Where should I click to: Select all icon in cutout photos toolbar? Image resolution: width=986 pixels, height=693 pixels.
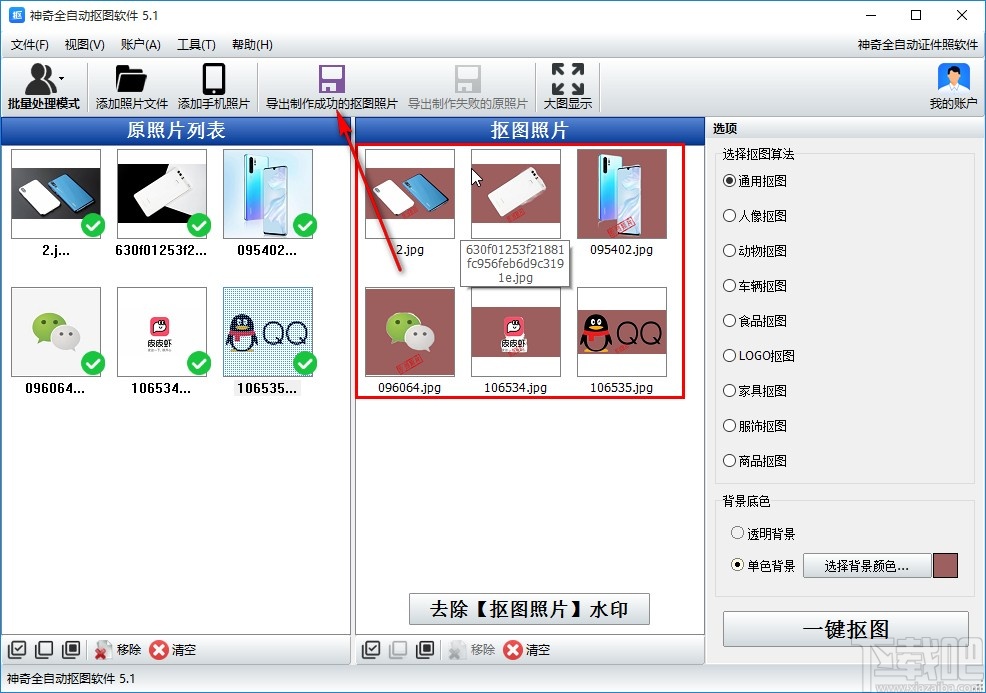click(x=371, y=649)
